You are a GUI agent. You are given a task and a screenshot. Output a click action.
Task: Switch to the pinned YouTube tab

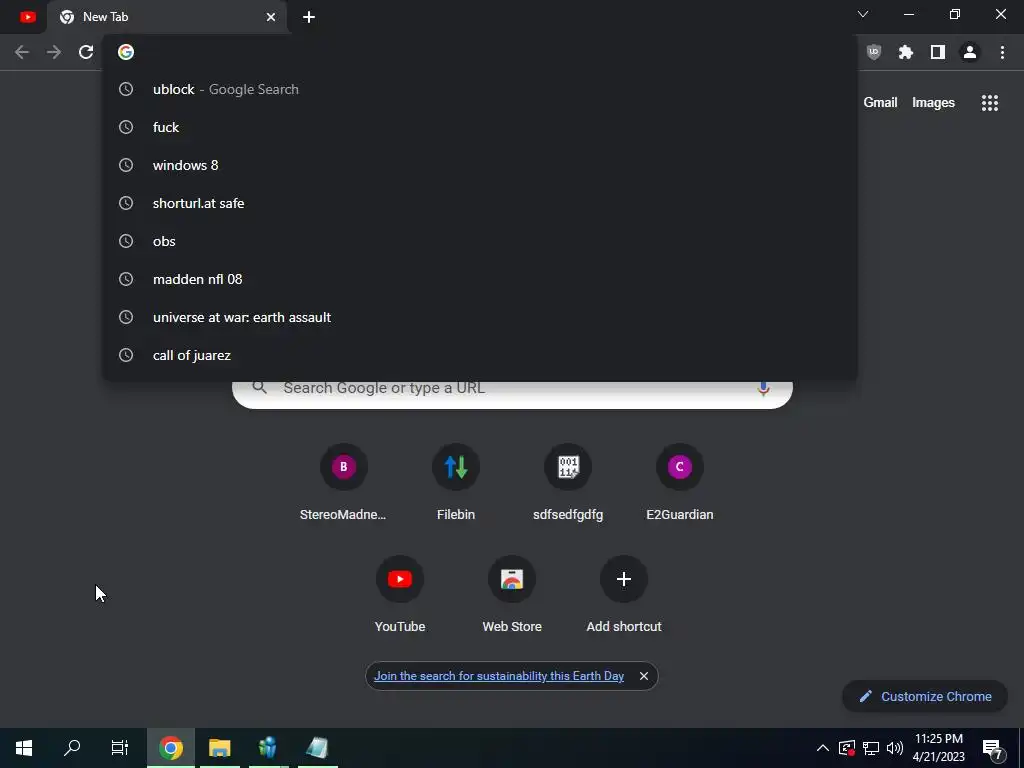click(x=27, y=17)
